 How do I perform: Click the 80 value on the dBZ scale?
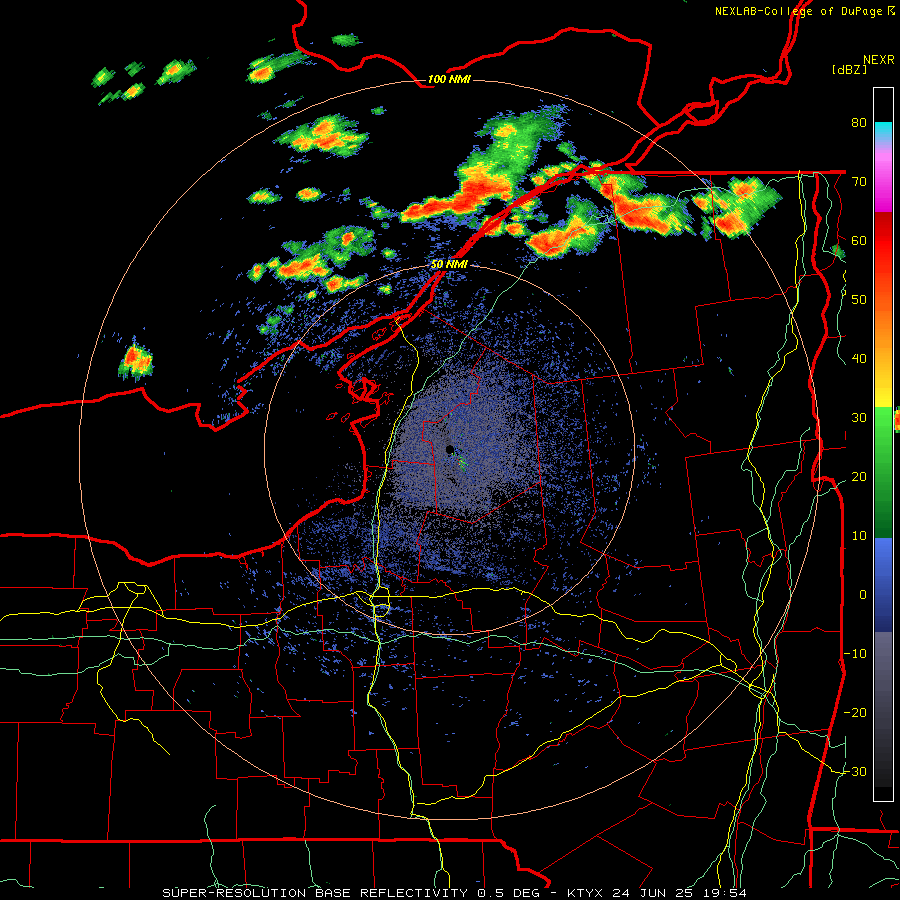tap(859, 123)
